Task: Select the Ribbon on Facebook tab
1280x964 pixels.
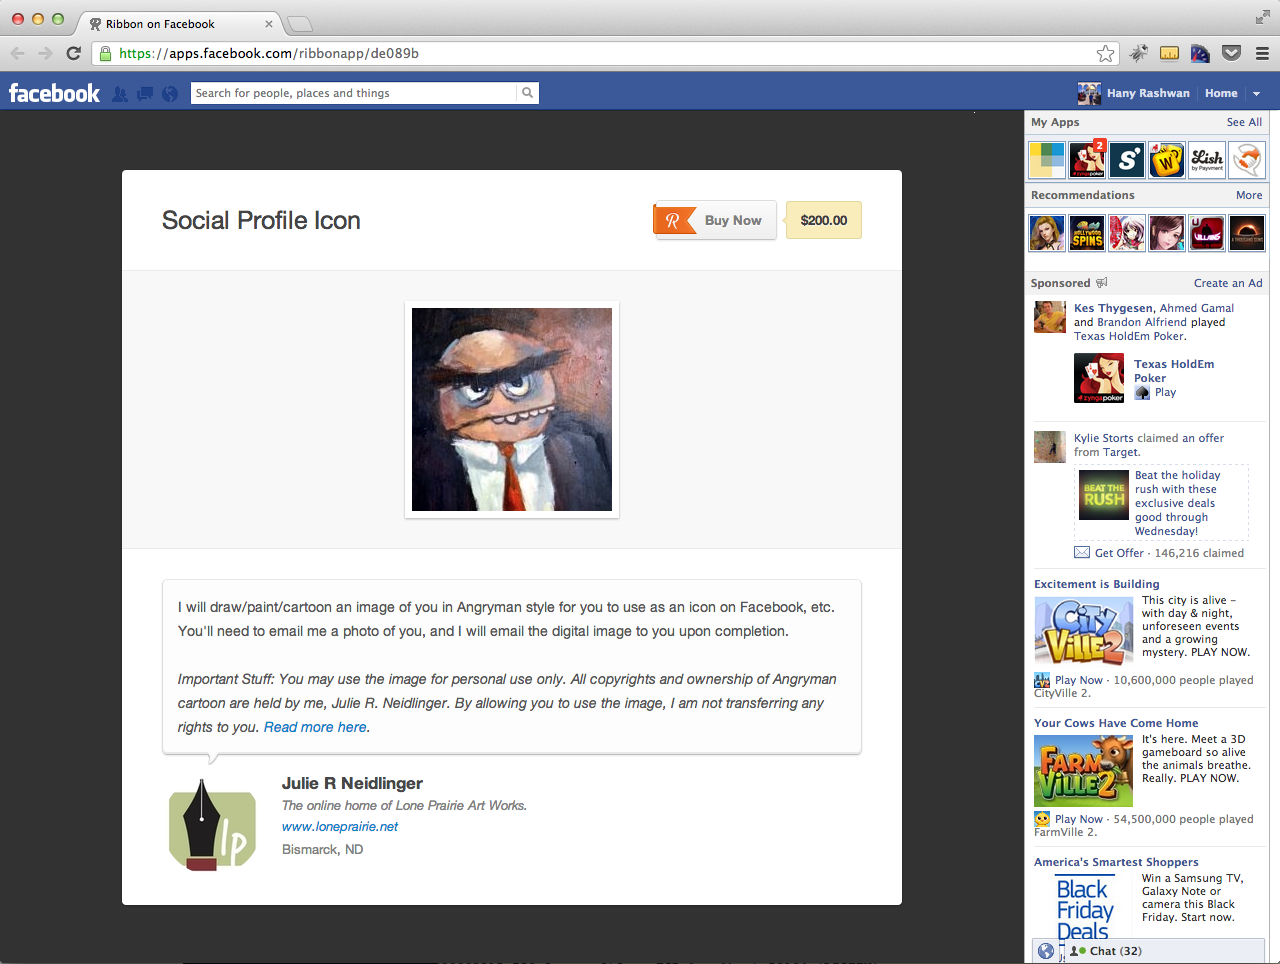Action: (x=180, y=24)
